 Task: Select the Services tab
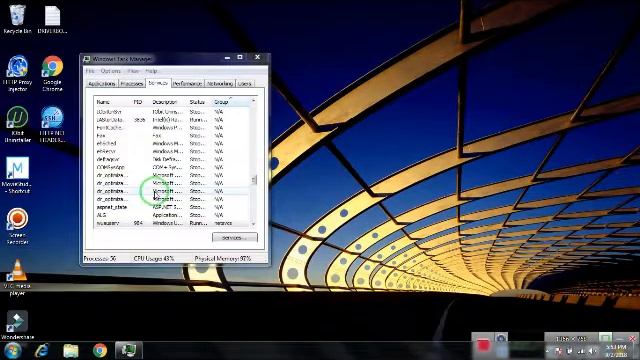(158, 83)
